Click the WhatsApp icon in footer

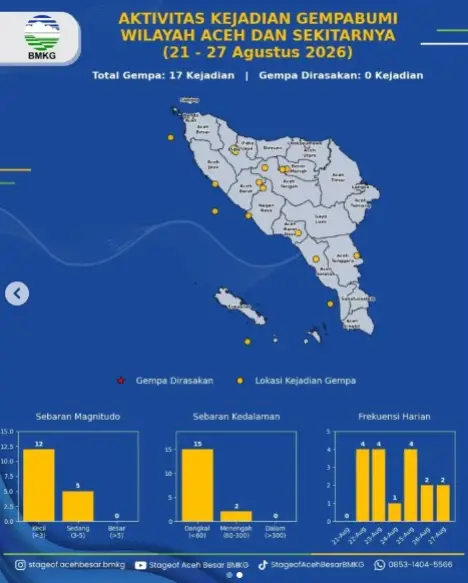coord(380,565)
